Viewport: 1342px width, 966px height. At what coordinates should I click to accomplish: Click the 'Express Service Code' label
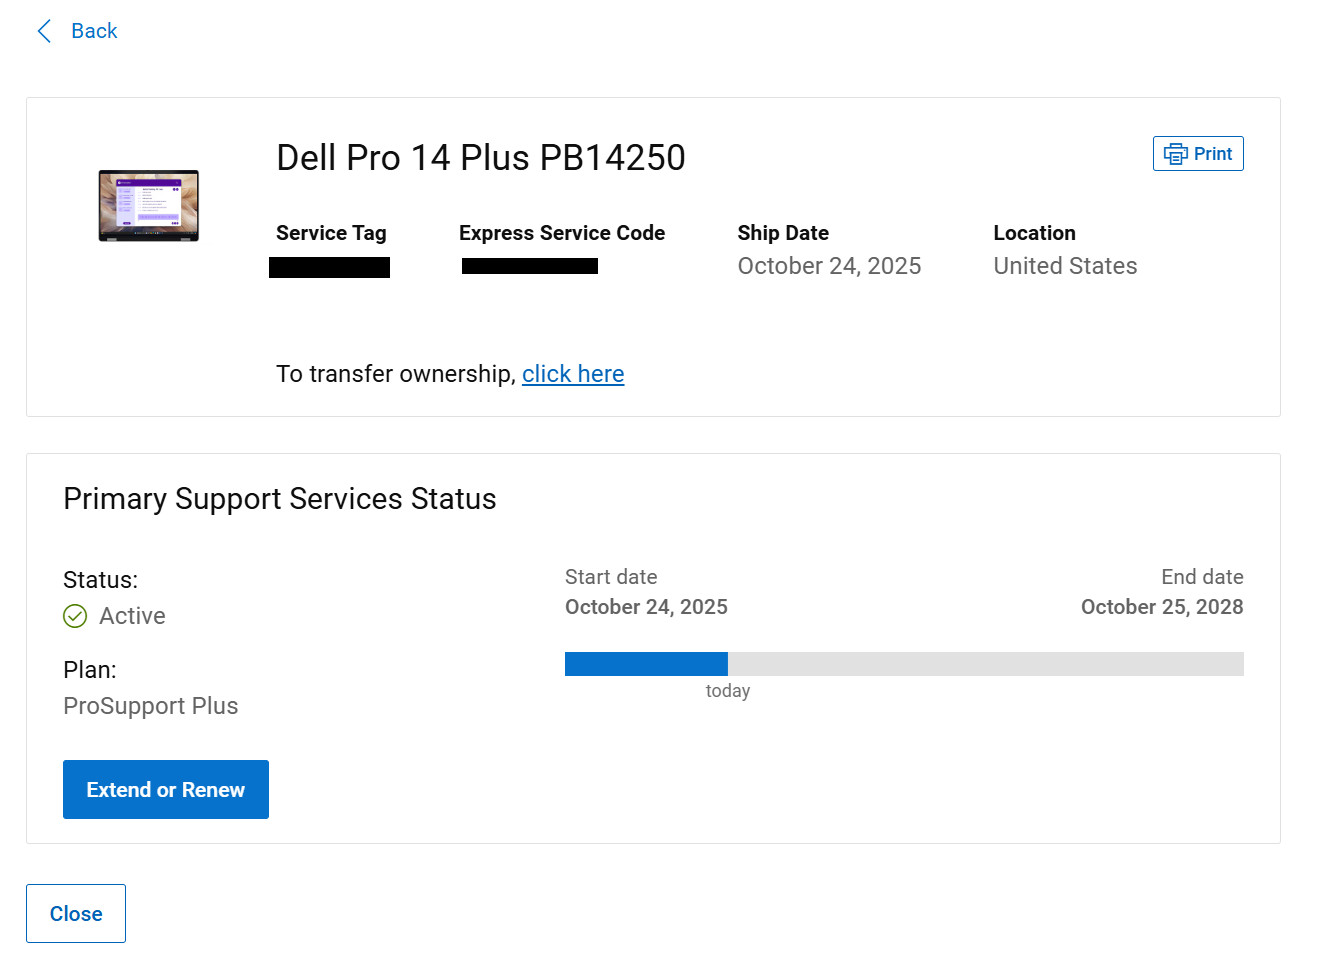pos(562,233)
